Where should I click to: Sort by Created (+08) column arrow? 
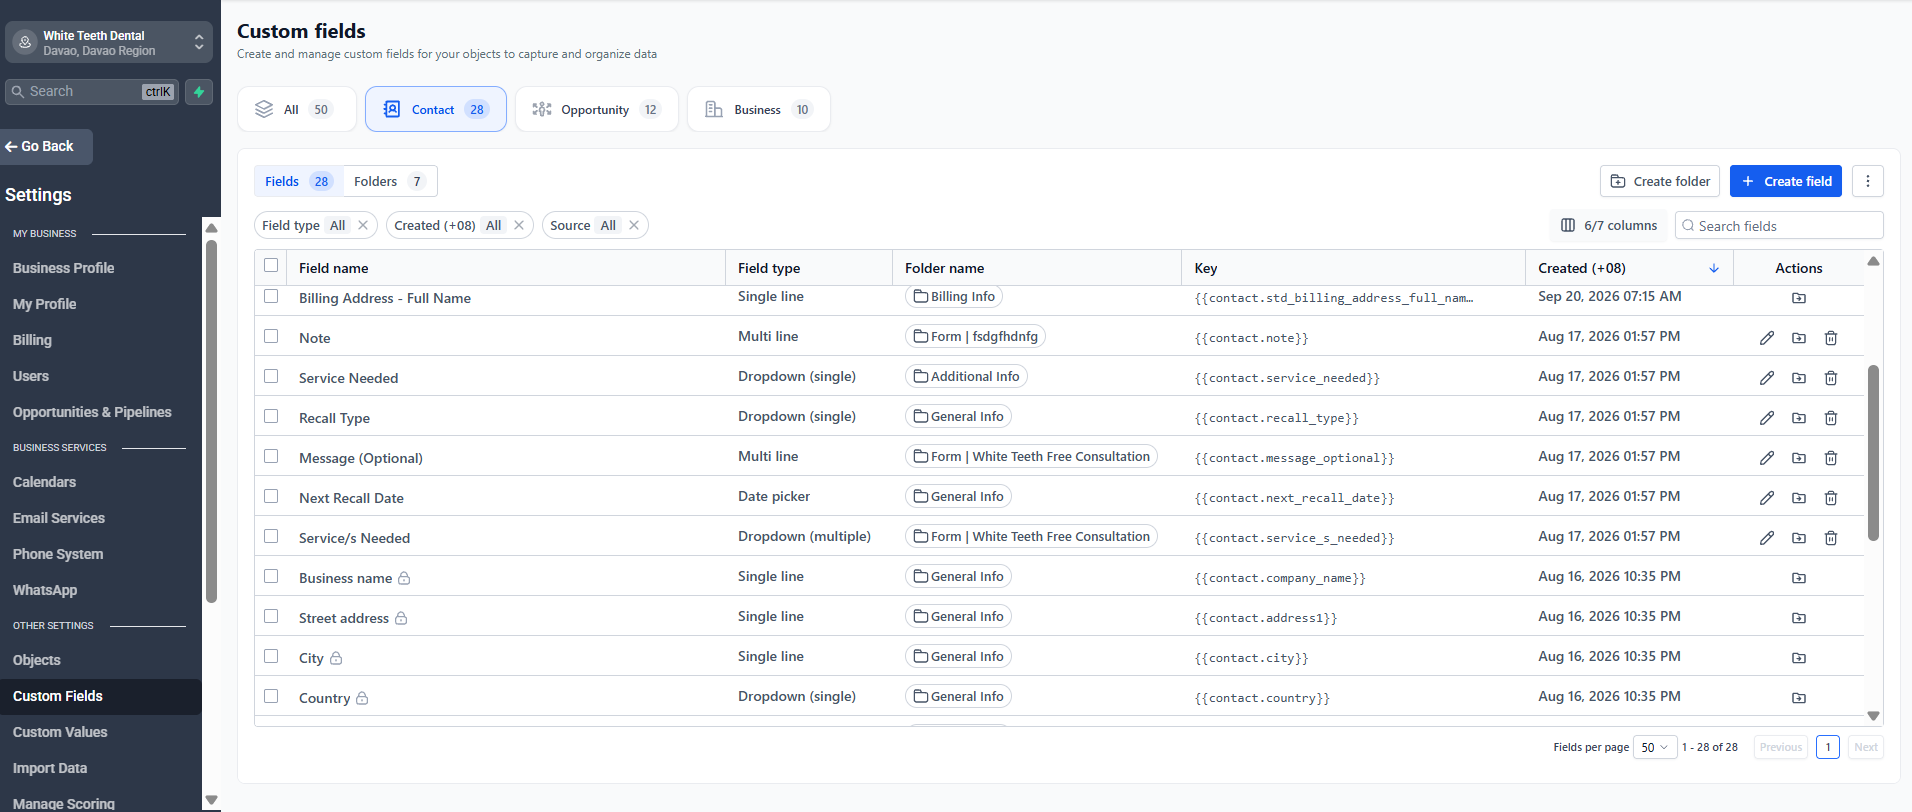coord(1714,268)
